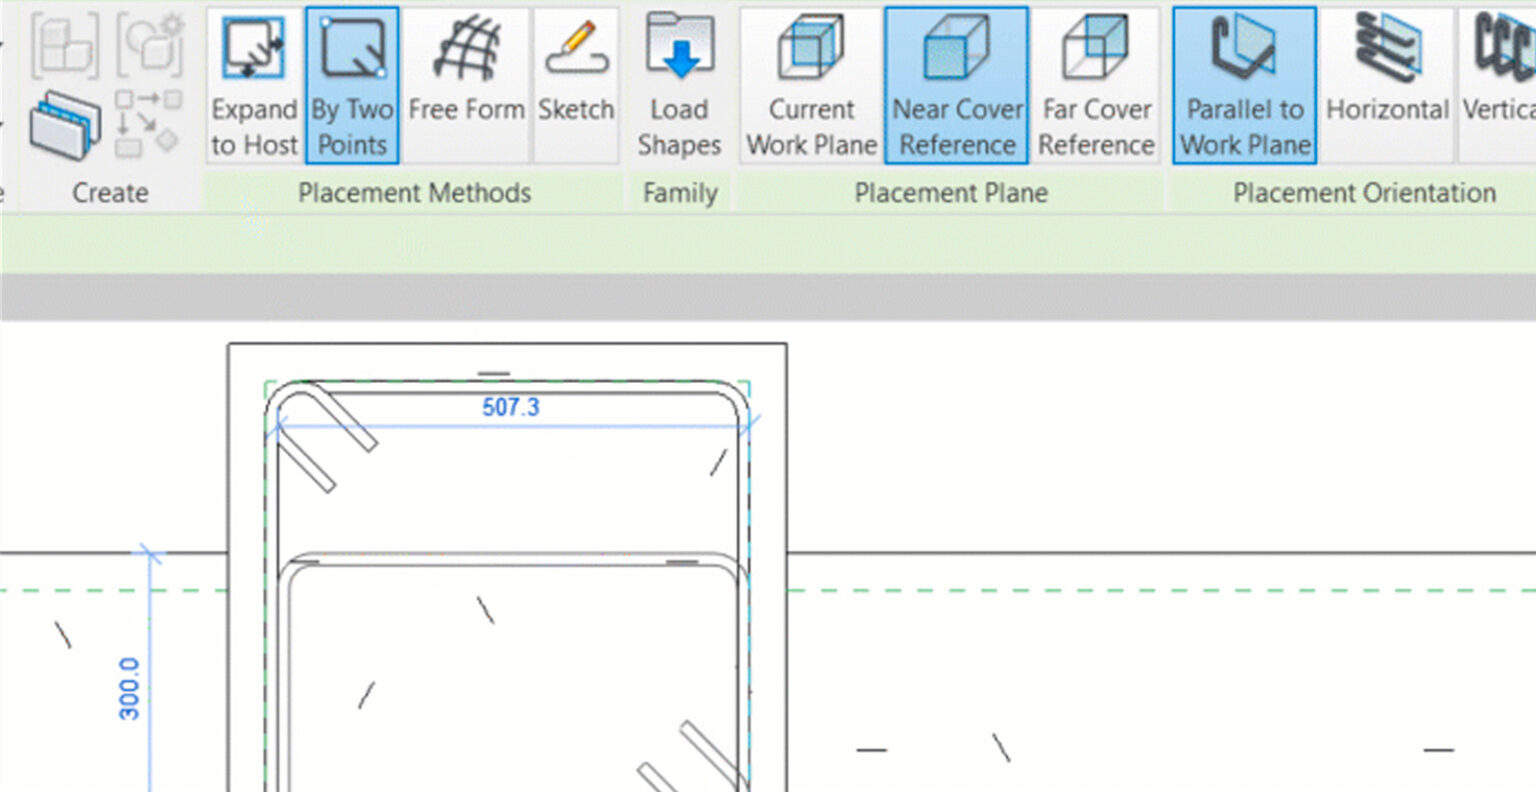
Task: Edit the 300.0 dimension value
Action: tap(130, 686)
